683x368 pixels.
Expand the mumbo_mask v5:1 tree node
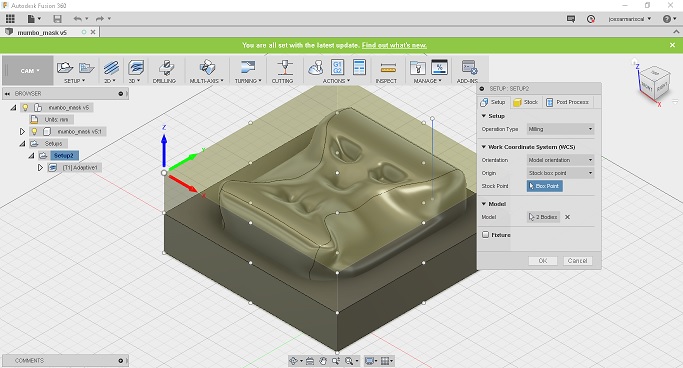tap(22, 131)
